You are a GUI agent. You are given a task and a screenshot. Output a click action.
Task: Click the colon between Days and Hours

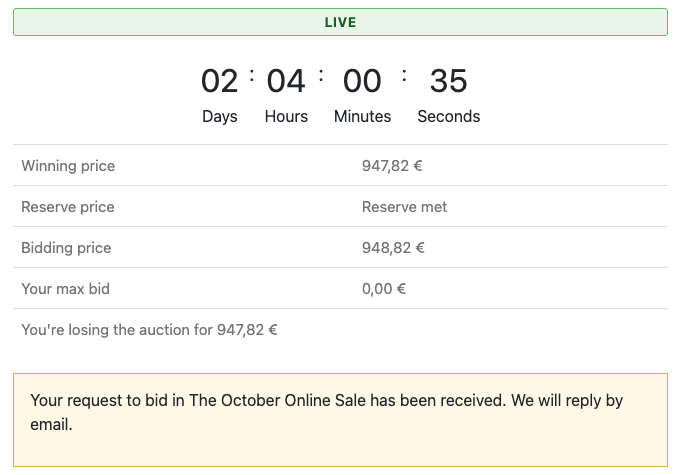(252, 76)
